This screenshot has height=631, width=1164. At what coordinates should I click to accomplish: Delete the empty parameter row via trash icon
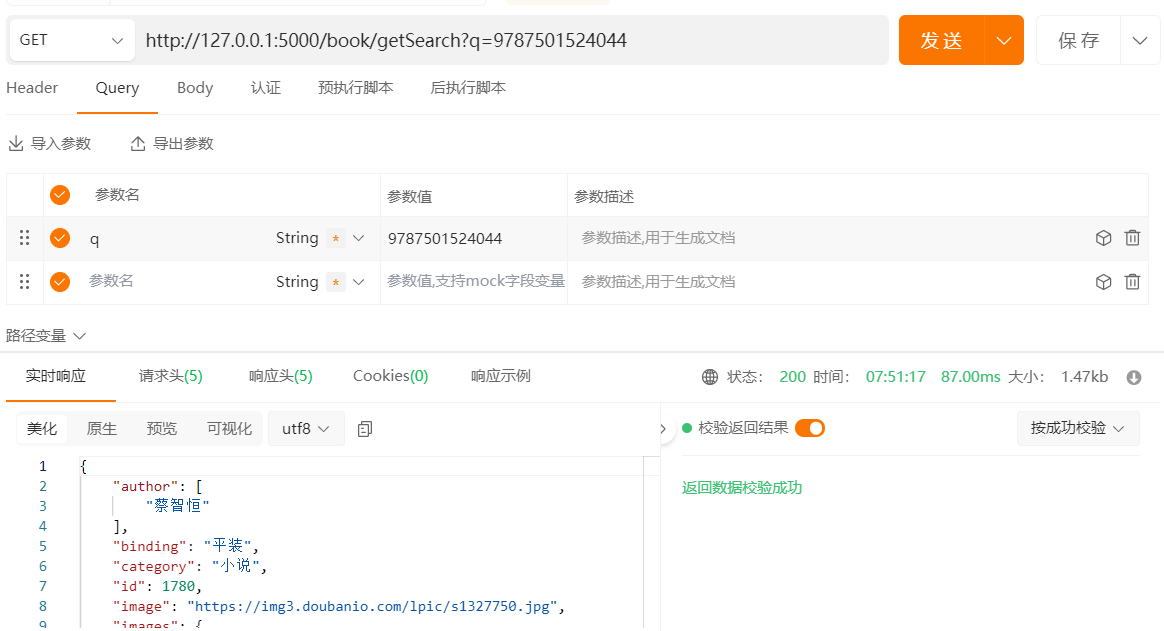[1132, 281]
